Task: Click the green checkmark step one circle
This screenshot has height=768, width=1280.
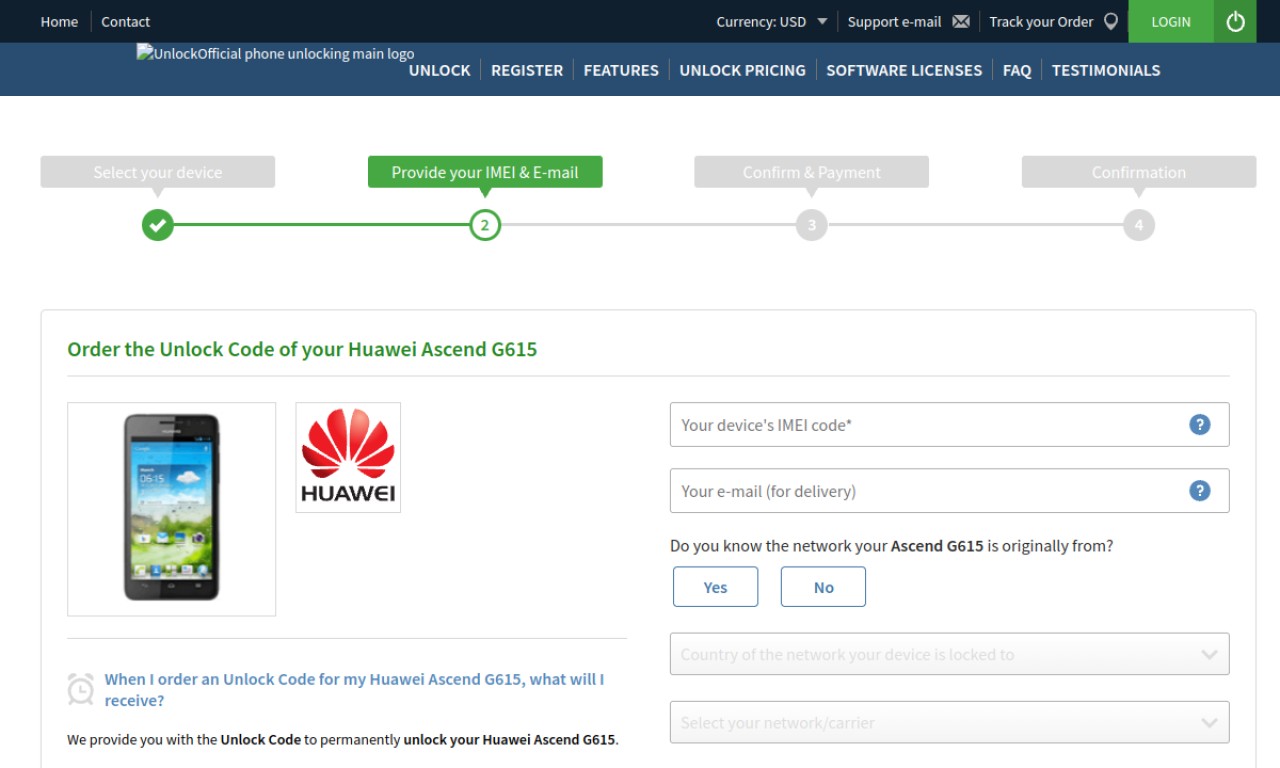Action: tap(157, 225)
